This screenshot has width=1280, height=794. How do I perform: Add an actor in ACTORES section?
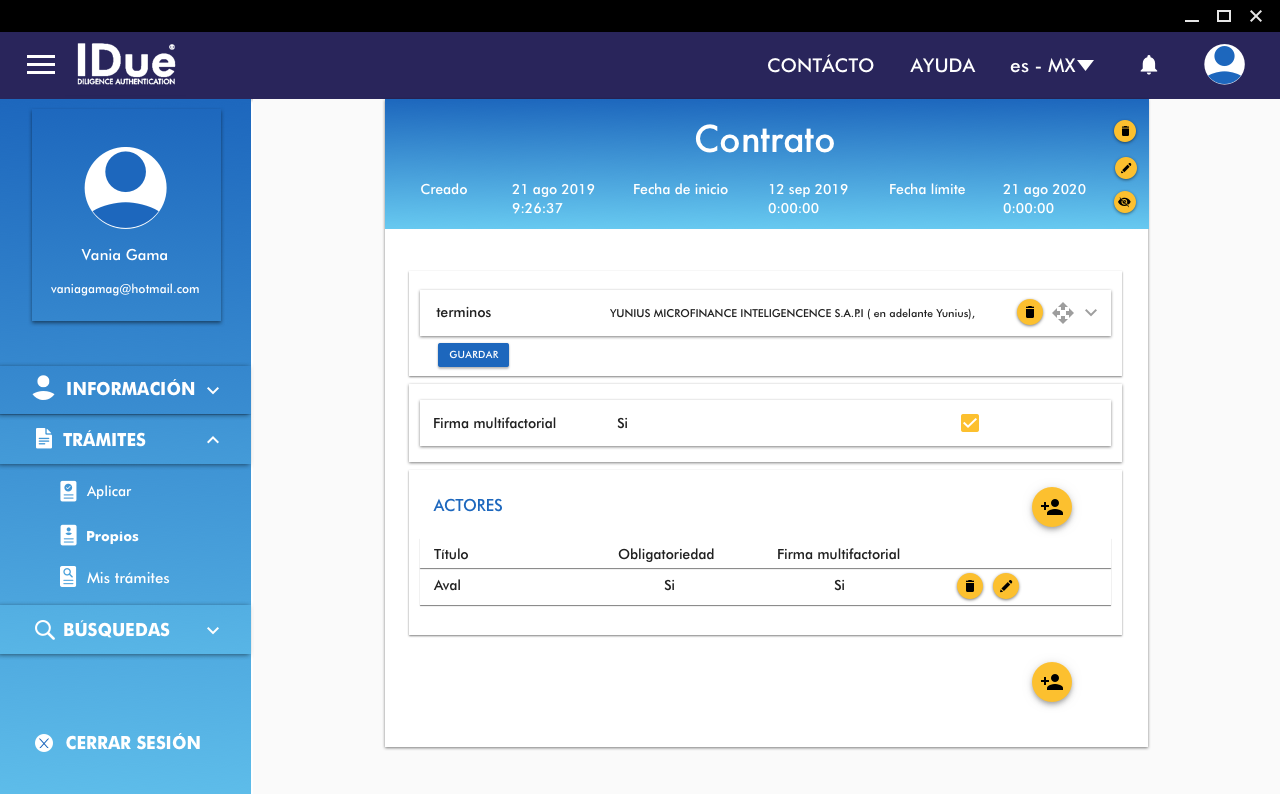coord(1051,507)
